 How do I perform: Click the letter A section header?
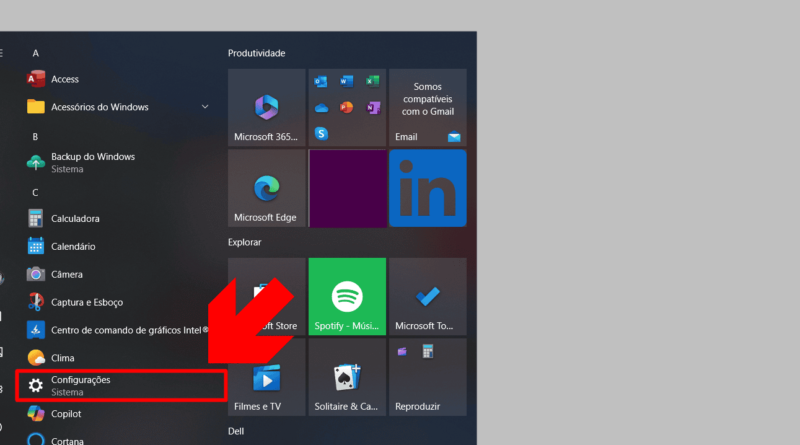tap(35, 53)
